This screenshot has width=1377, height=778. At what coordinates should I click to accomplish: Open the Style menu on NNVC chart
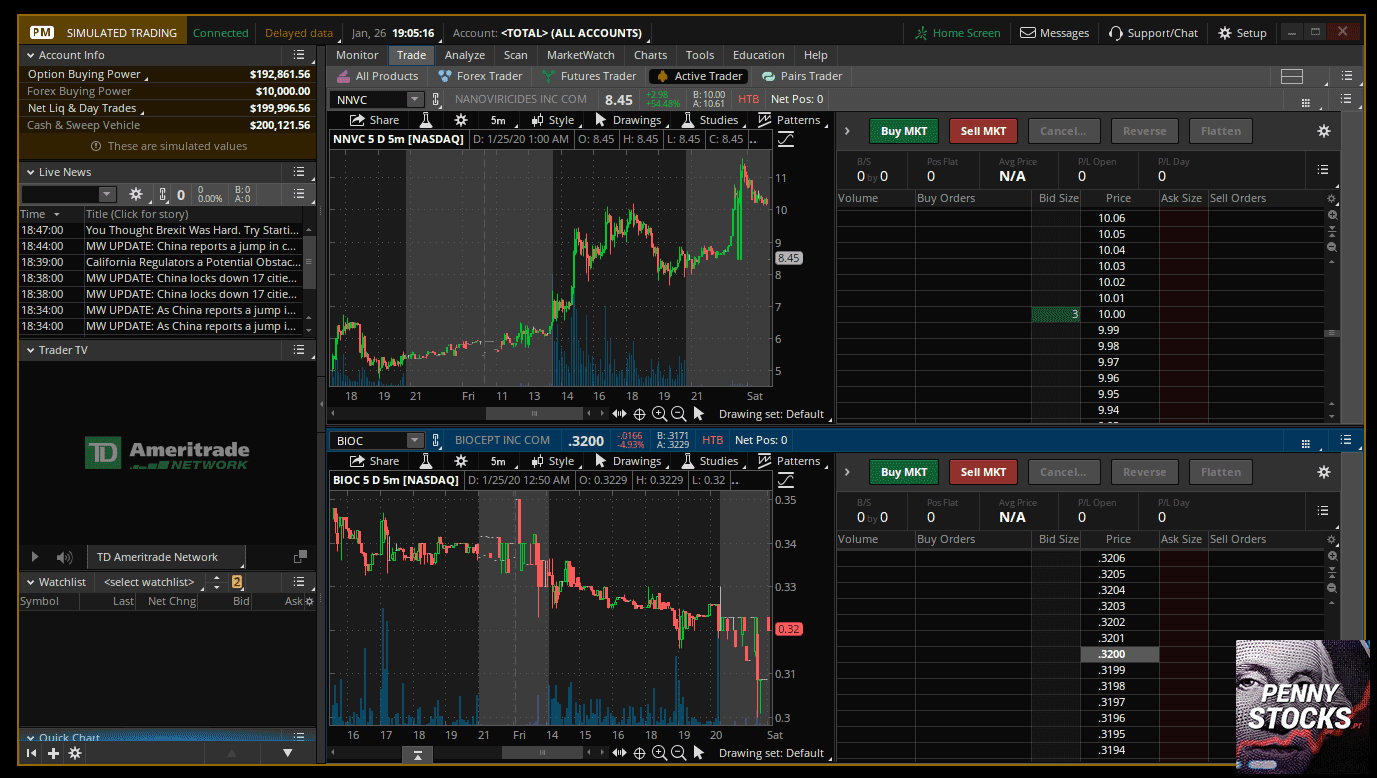(x=552, y=120)
